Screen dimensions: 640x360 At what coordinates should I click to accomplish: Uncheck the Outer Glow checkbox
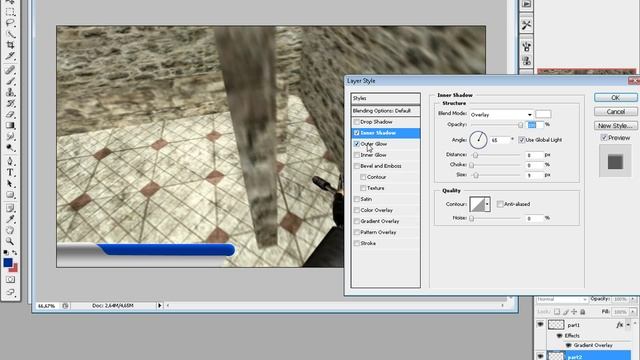[357, 144]
